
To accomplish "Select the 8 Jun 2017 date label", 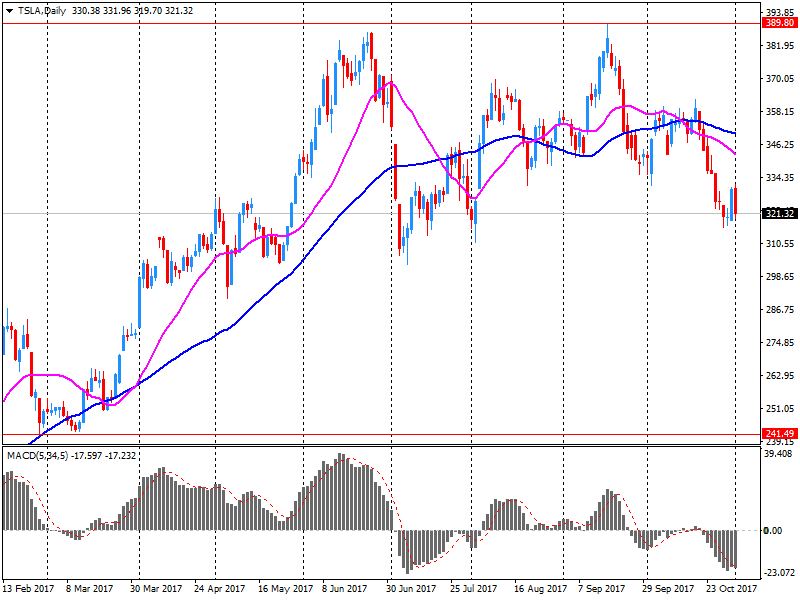I will [344, 588].
